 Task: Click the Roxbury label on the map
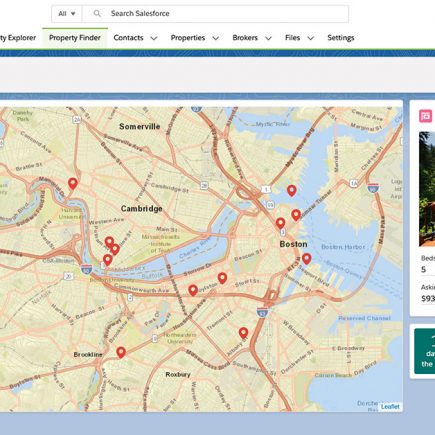[x=178, y=375]
